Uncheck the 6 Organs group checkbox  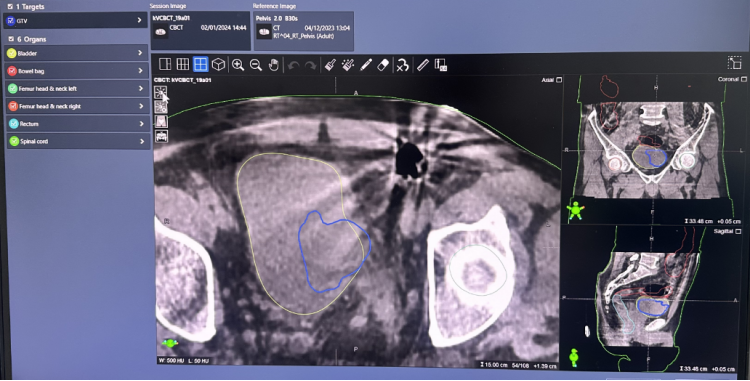tap(11, 39)
